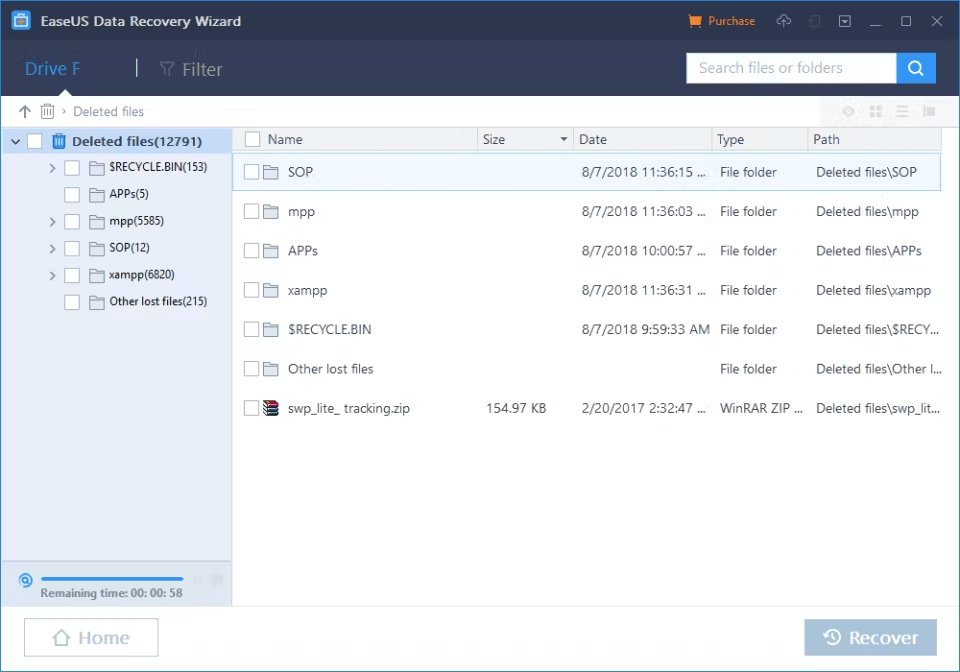Click the up navigation arrow above the folder tree

[24, 111]
